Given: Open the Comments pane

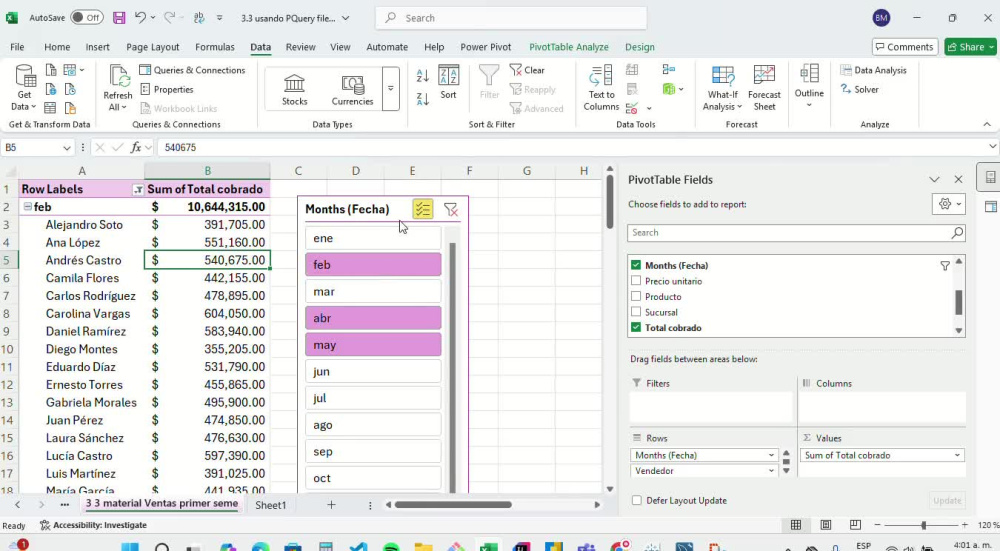Looking at the screenshot, I should pyautogui.click(x=904, y=47).
